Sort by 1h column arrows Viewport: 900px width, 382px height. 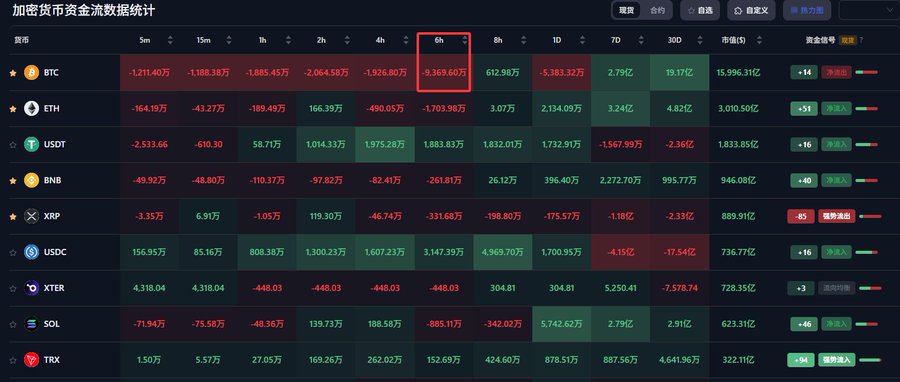coord(288,40)
